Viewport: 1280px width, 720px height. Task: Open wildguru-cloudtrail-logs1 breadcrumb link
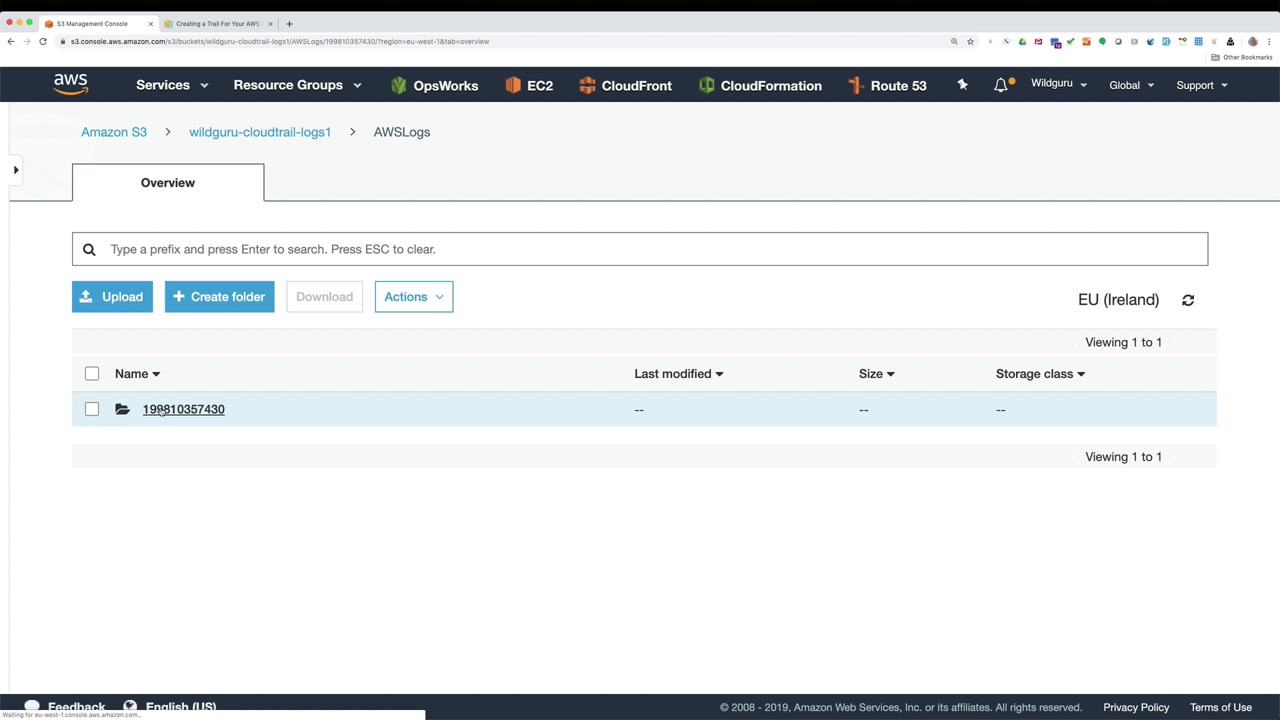[x=260, y=132]
